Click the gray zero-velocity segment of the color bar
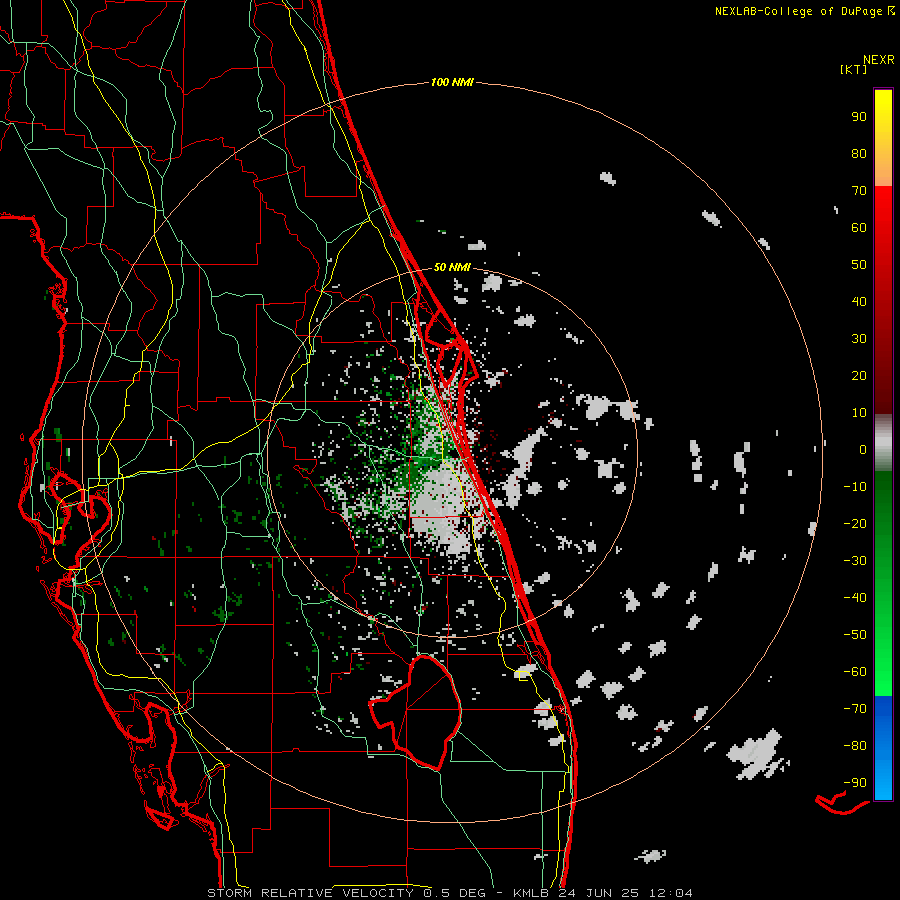 tap(883, 443)
